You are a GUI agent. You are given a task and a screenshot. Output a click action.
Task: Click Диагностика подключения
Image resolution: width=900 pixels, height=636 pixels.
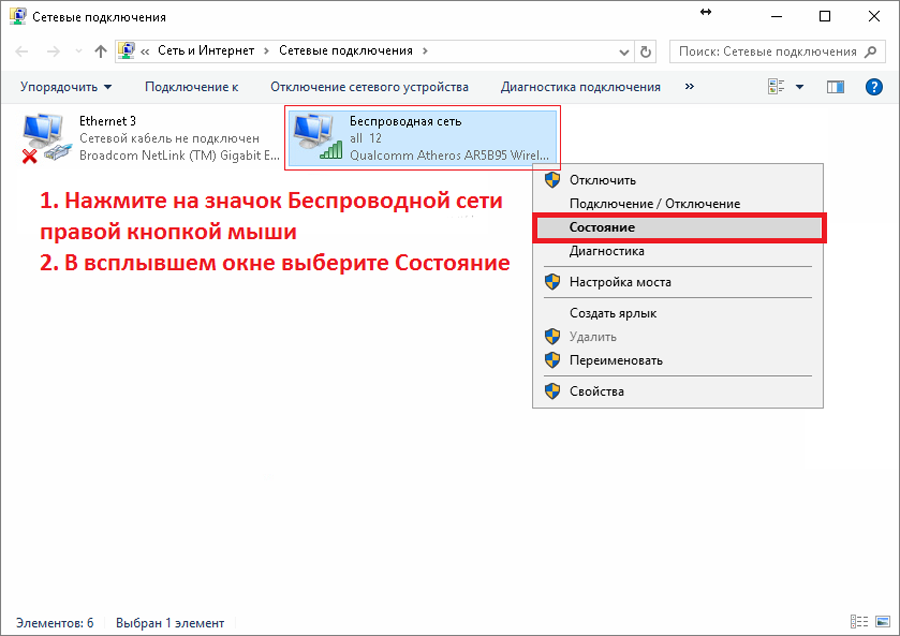point(580,87)
